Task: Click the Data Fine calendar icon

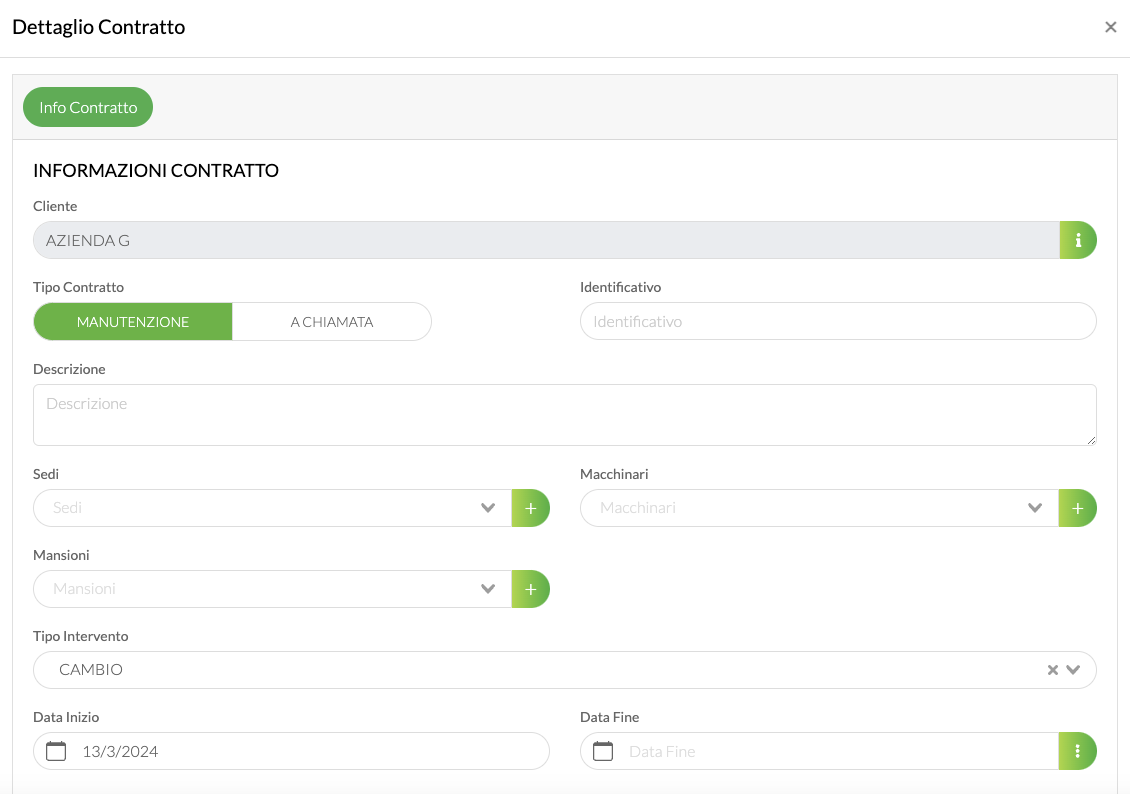Action: click(x=603, y=751)
